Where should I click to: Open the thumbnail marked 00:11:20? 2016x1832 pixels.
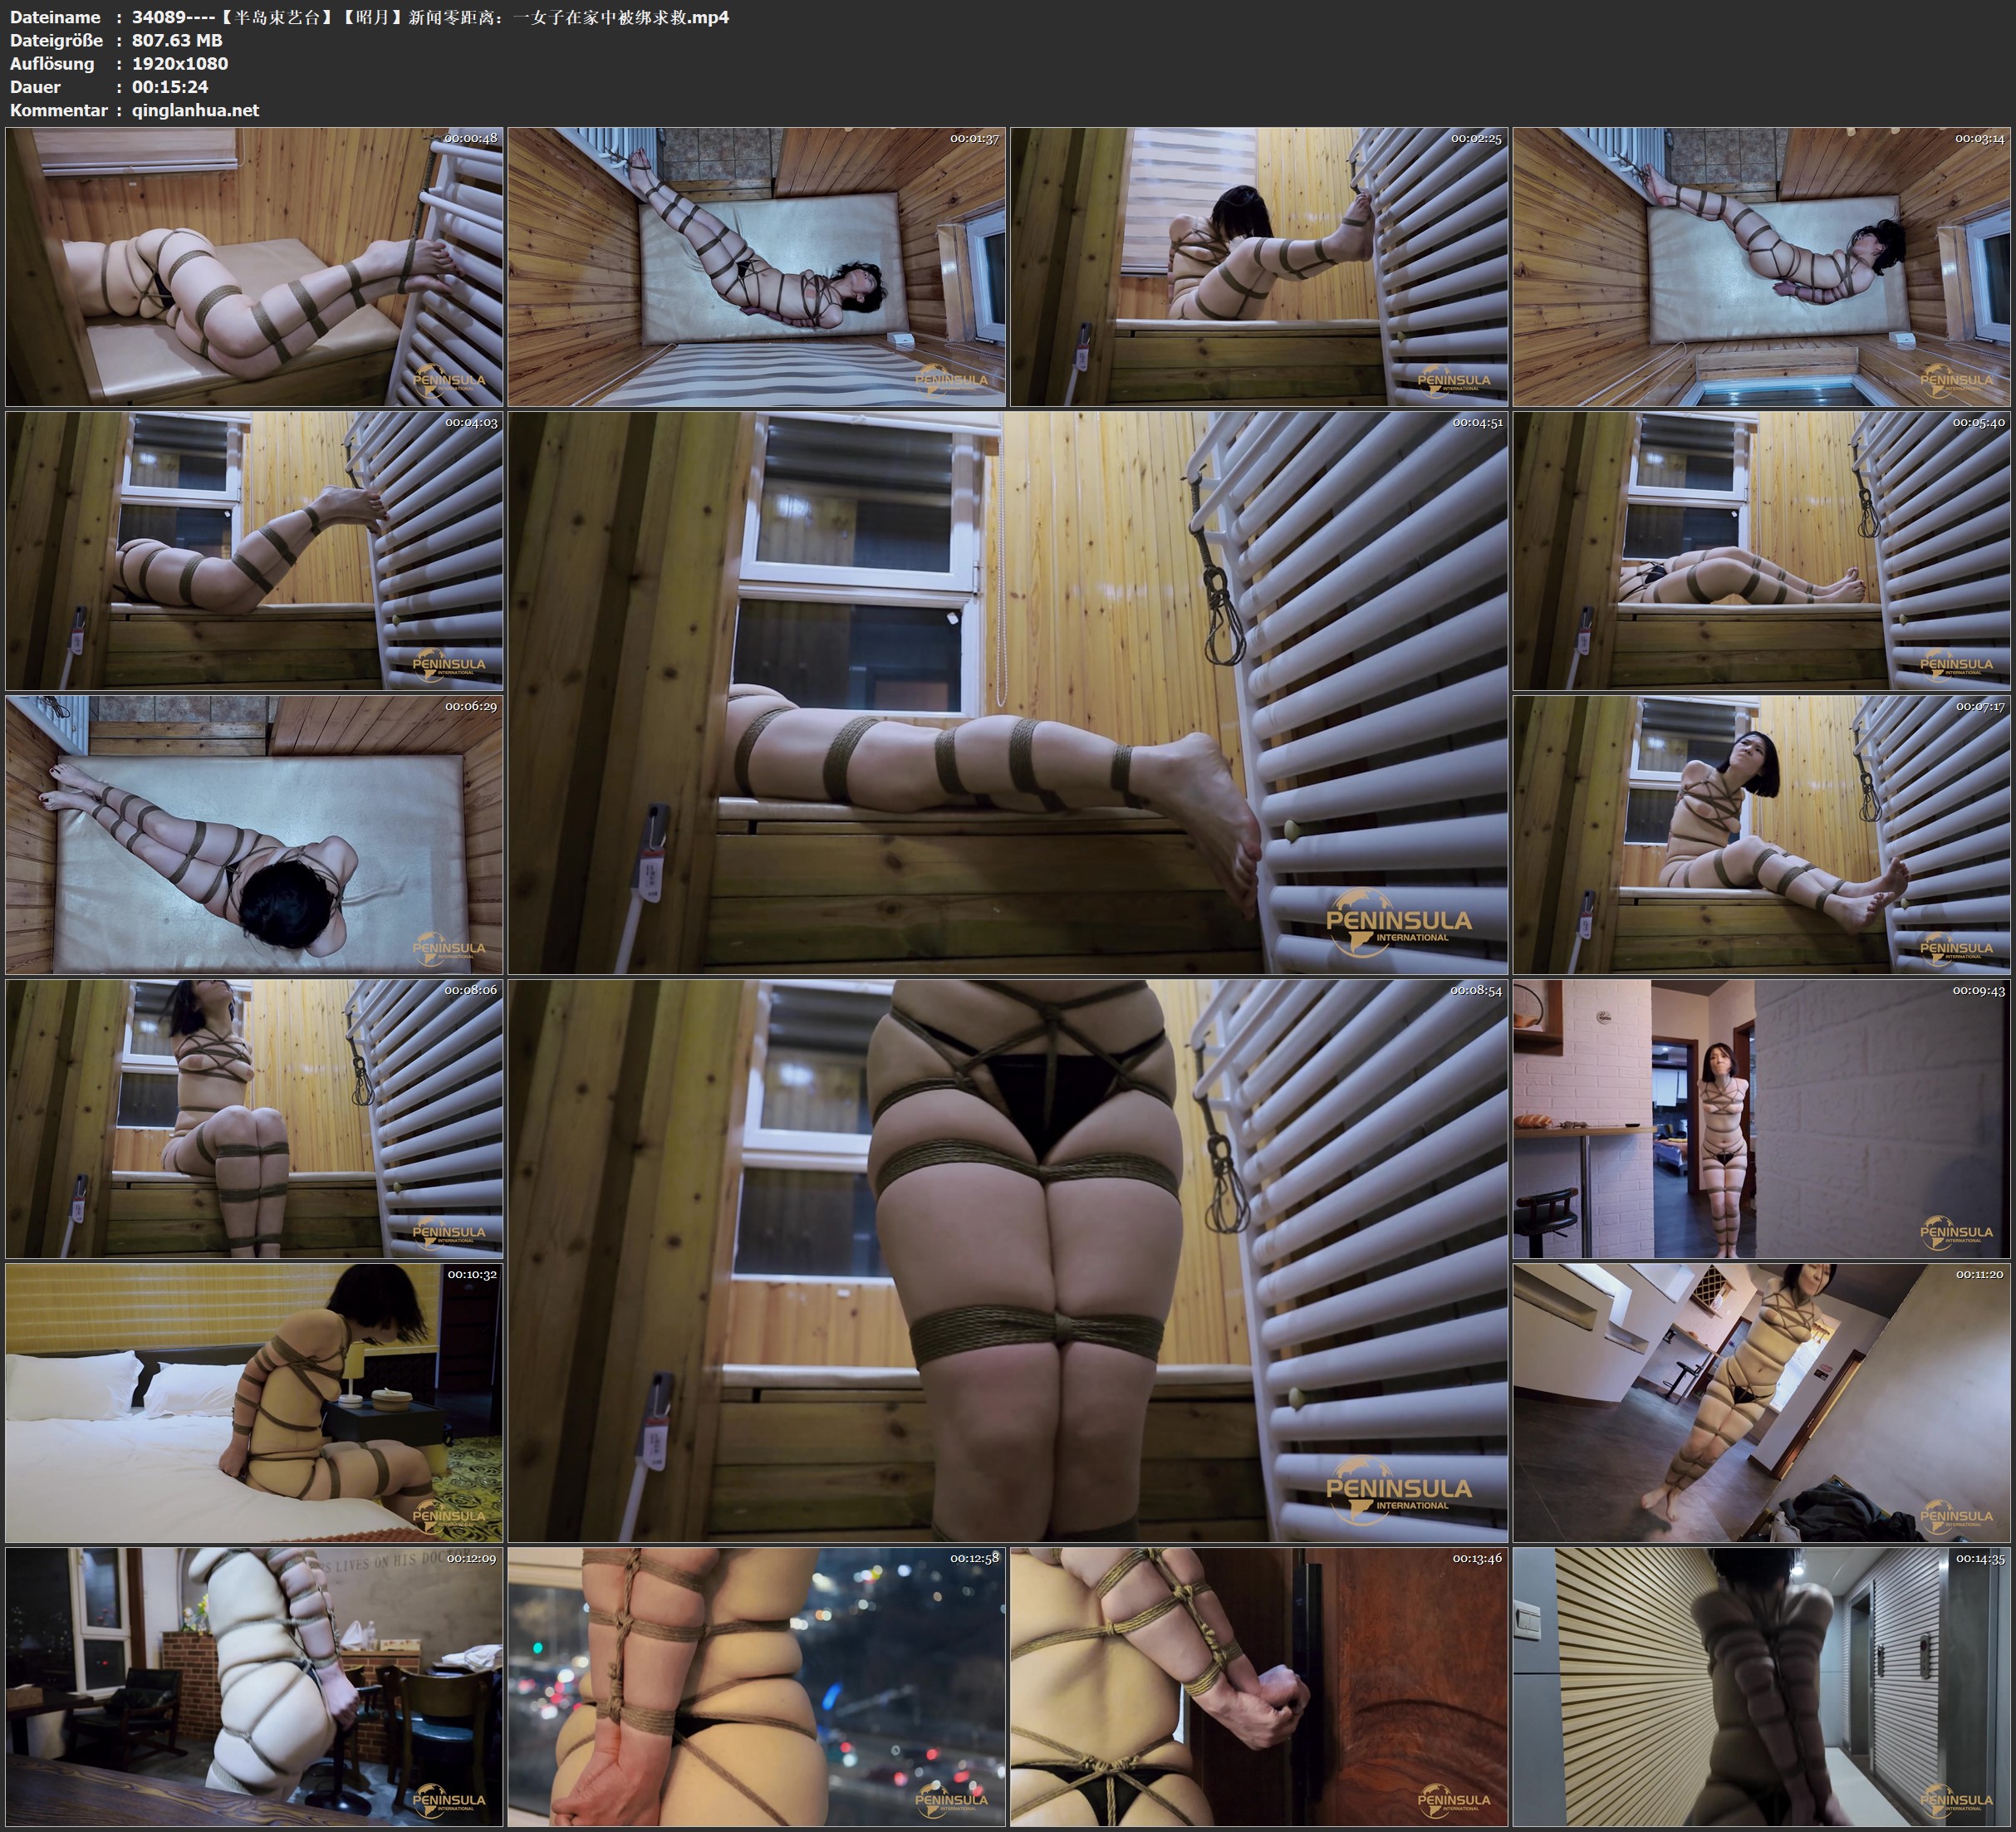pyautogui.click(x=1761, y=1402)
